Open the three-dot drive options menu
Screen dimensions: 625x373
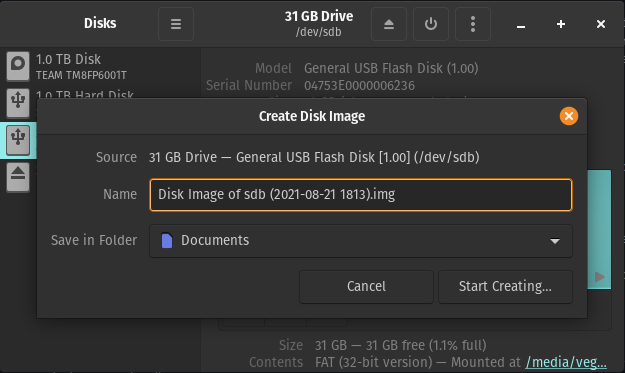(x=473, y=24)
